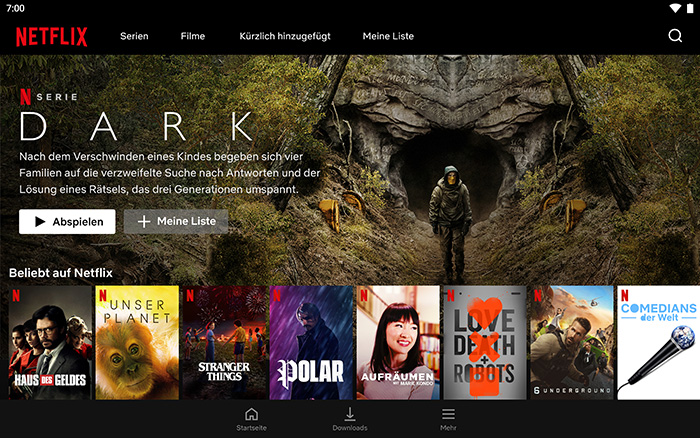Open the search magnifier icon
Viewport: 700px width, 438px height.
click(675, 36)
